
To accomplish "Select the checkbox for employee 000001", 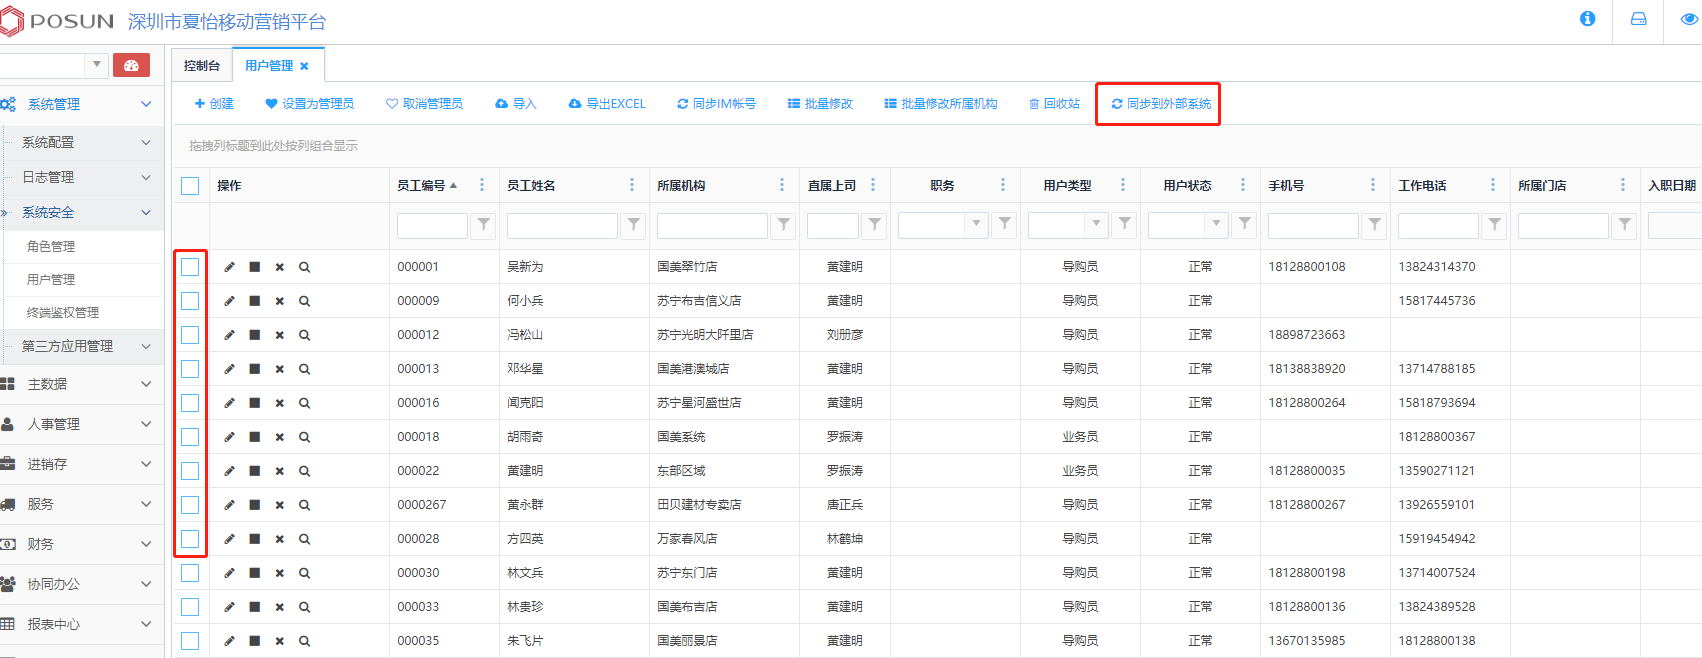I will [x=190, y=267].
